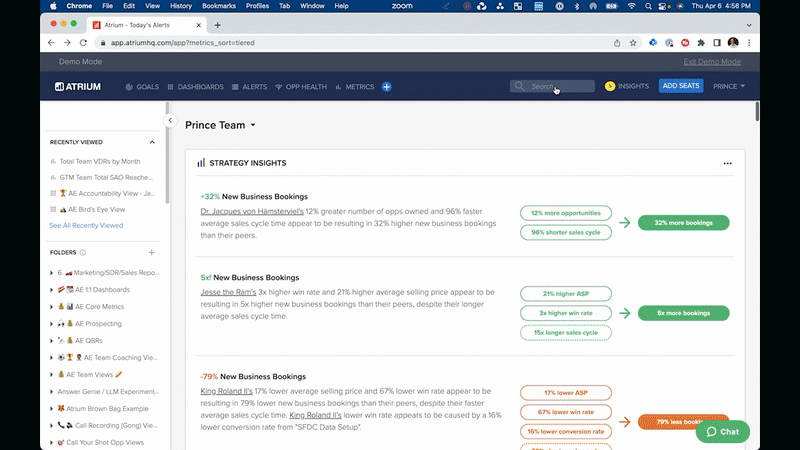800x450 pixels.
Task: Click Jesse the Ram's name link
Action: click(228, 292)
